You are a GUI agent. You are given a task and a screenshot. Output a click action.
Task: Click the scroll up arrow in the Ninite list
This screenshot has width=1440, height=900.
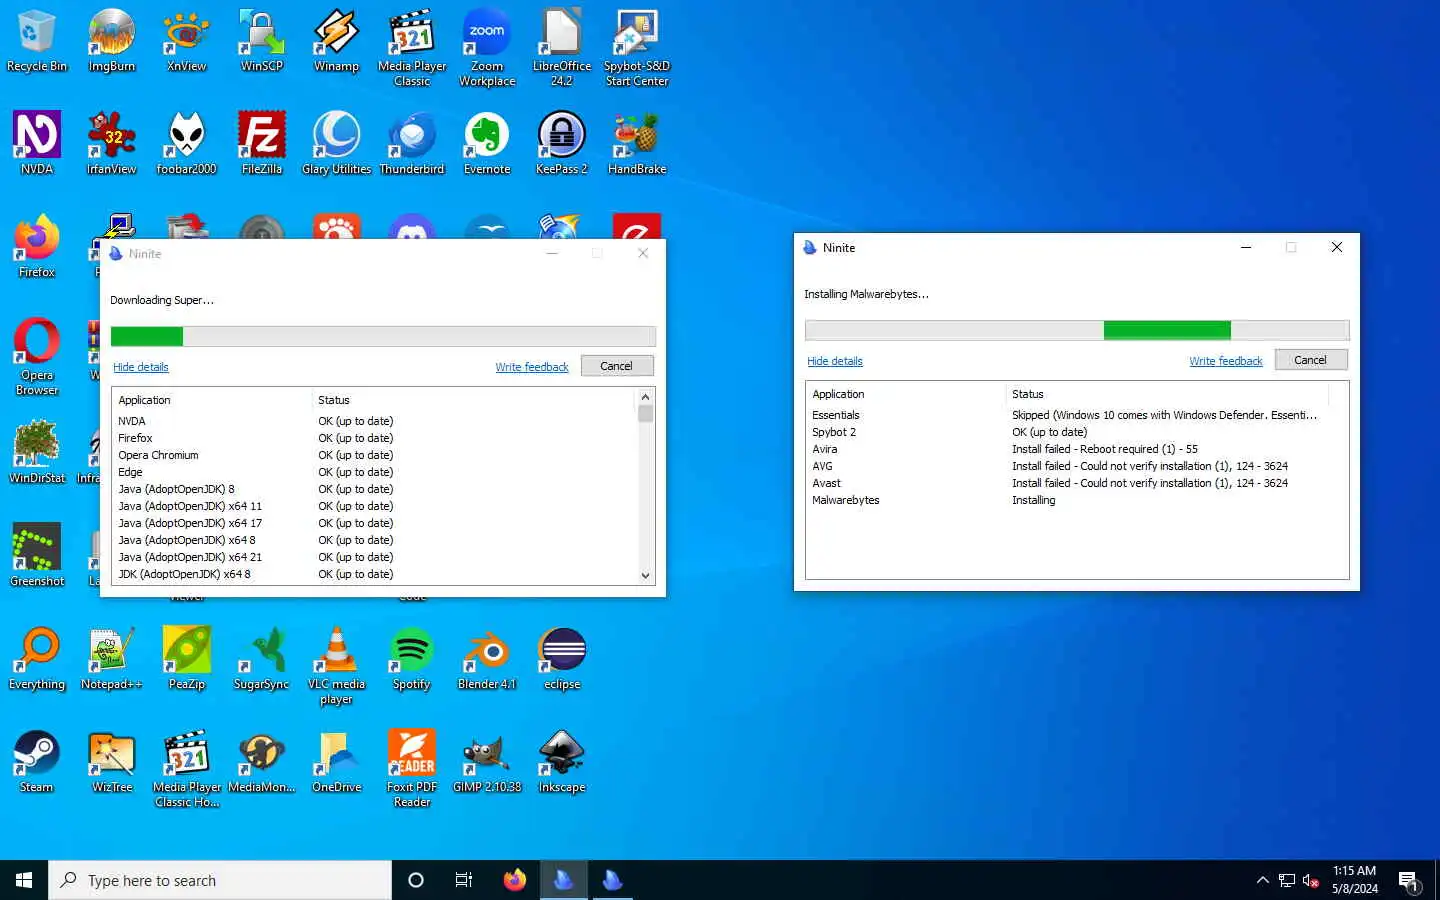645,397
